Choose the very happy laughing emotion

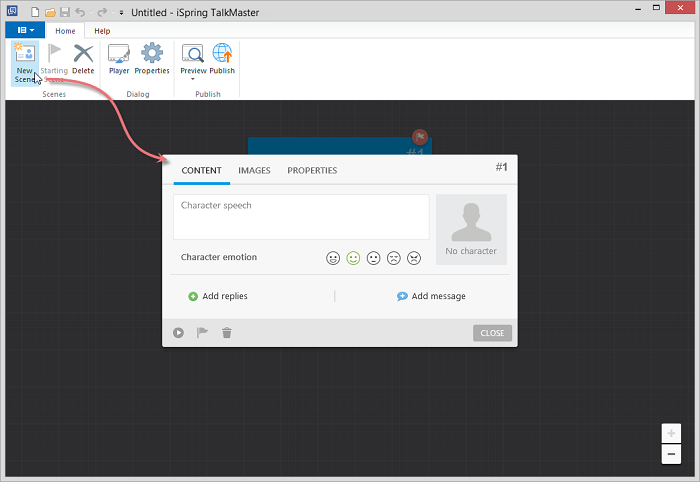333,258
